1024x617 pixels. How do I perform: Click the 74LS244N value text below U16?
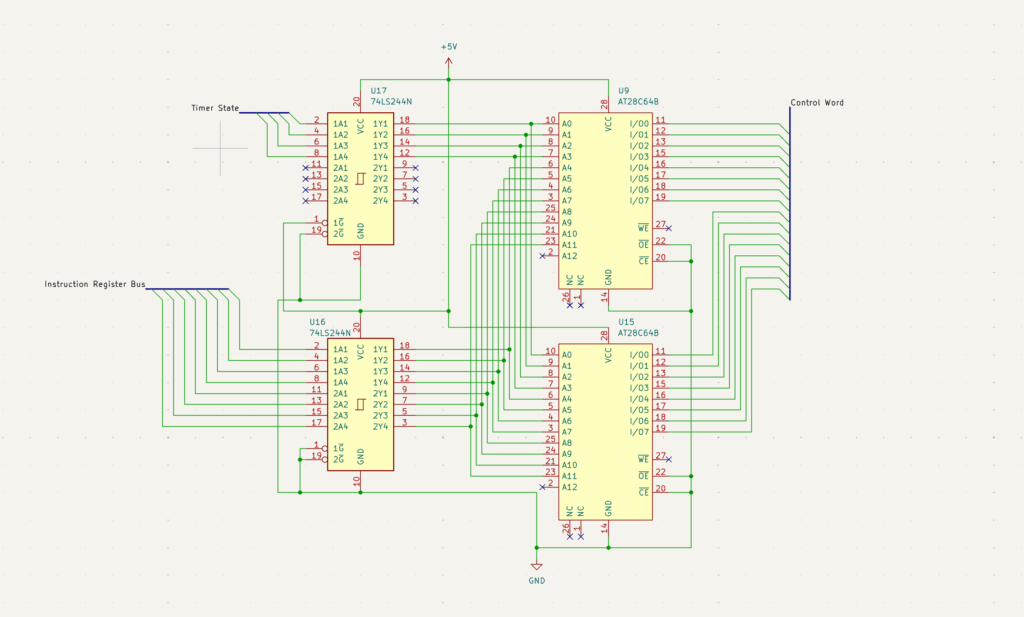[x=330, y=332]
